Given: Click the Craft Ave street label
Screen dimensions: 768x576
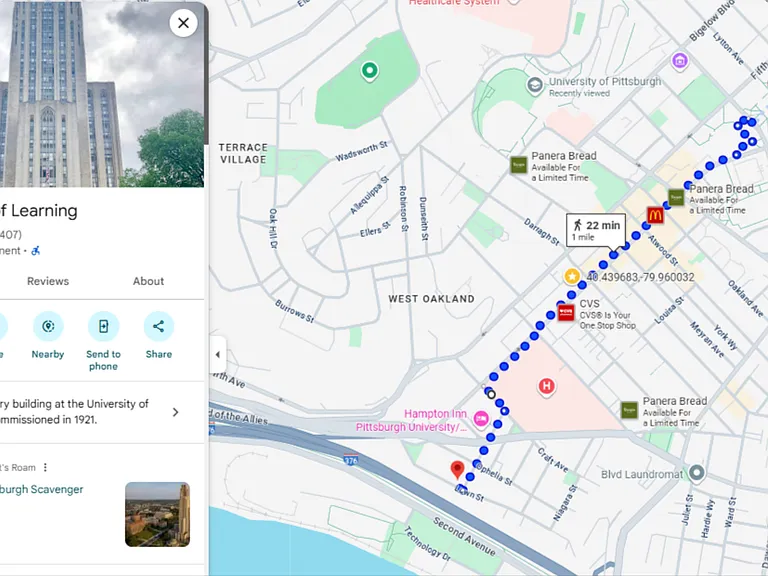Looking at the screenshot, I should [x=553, y=460].
